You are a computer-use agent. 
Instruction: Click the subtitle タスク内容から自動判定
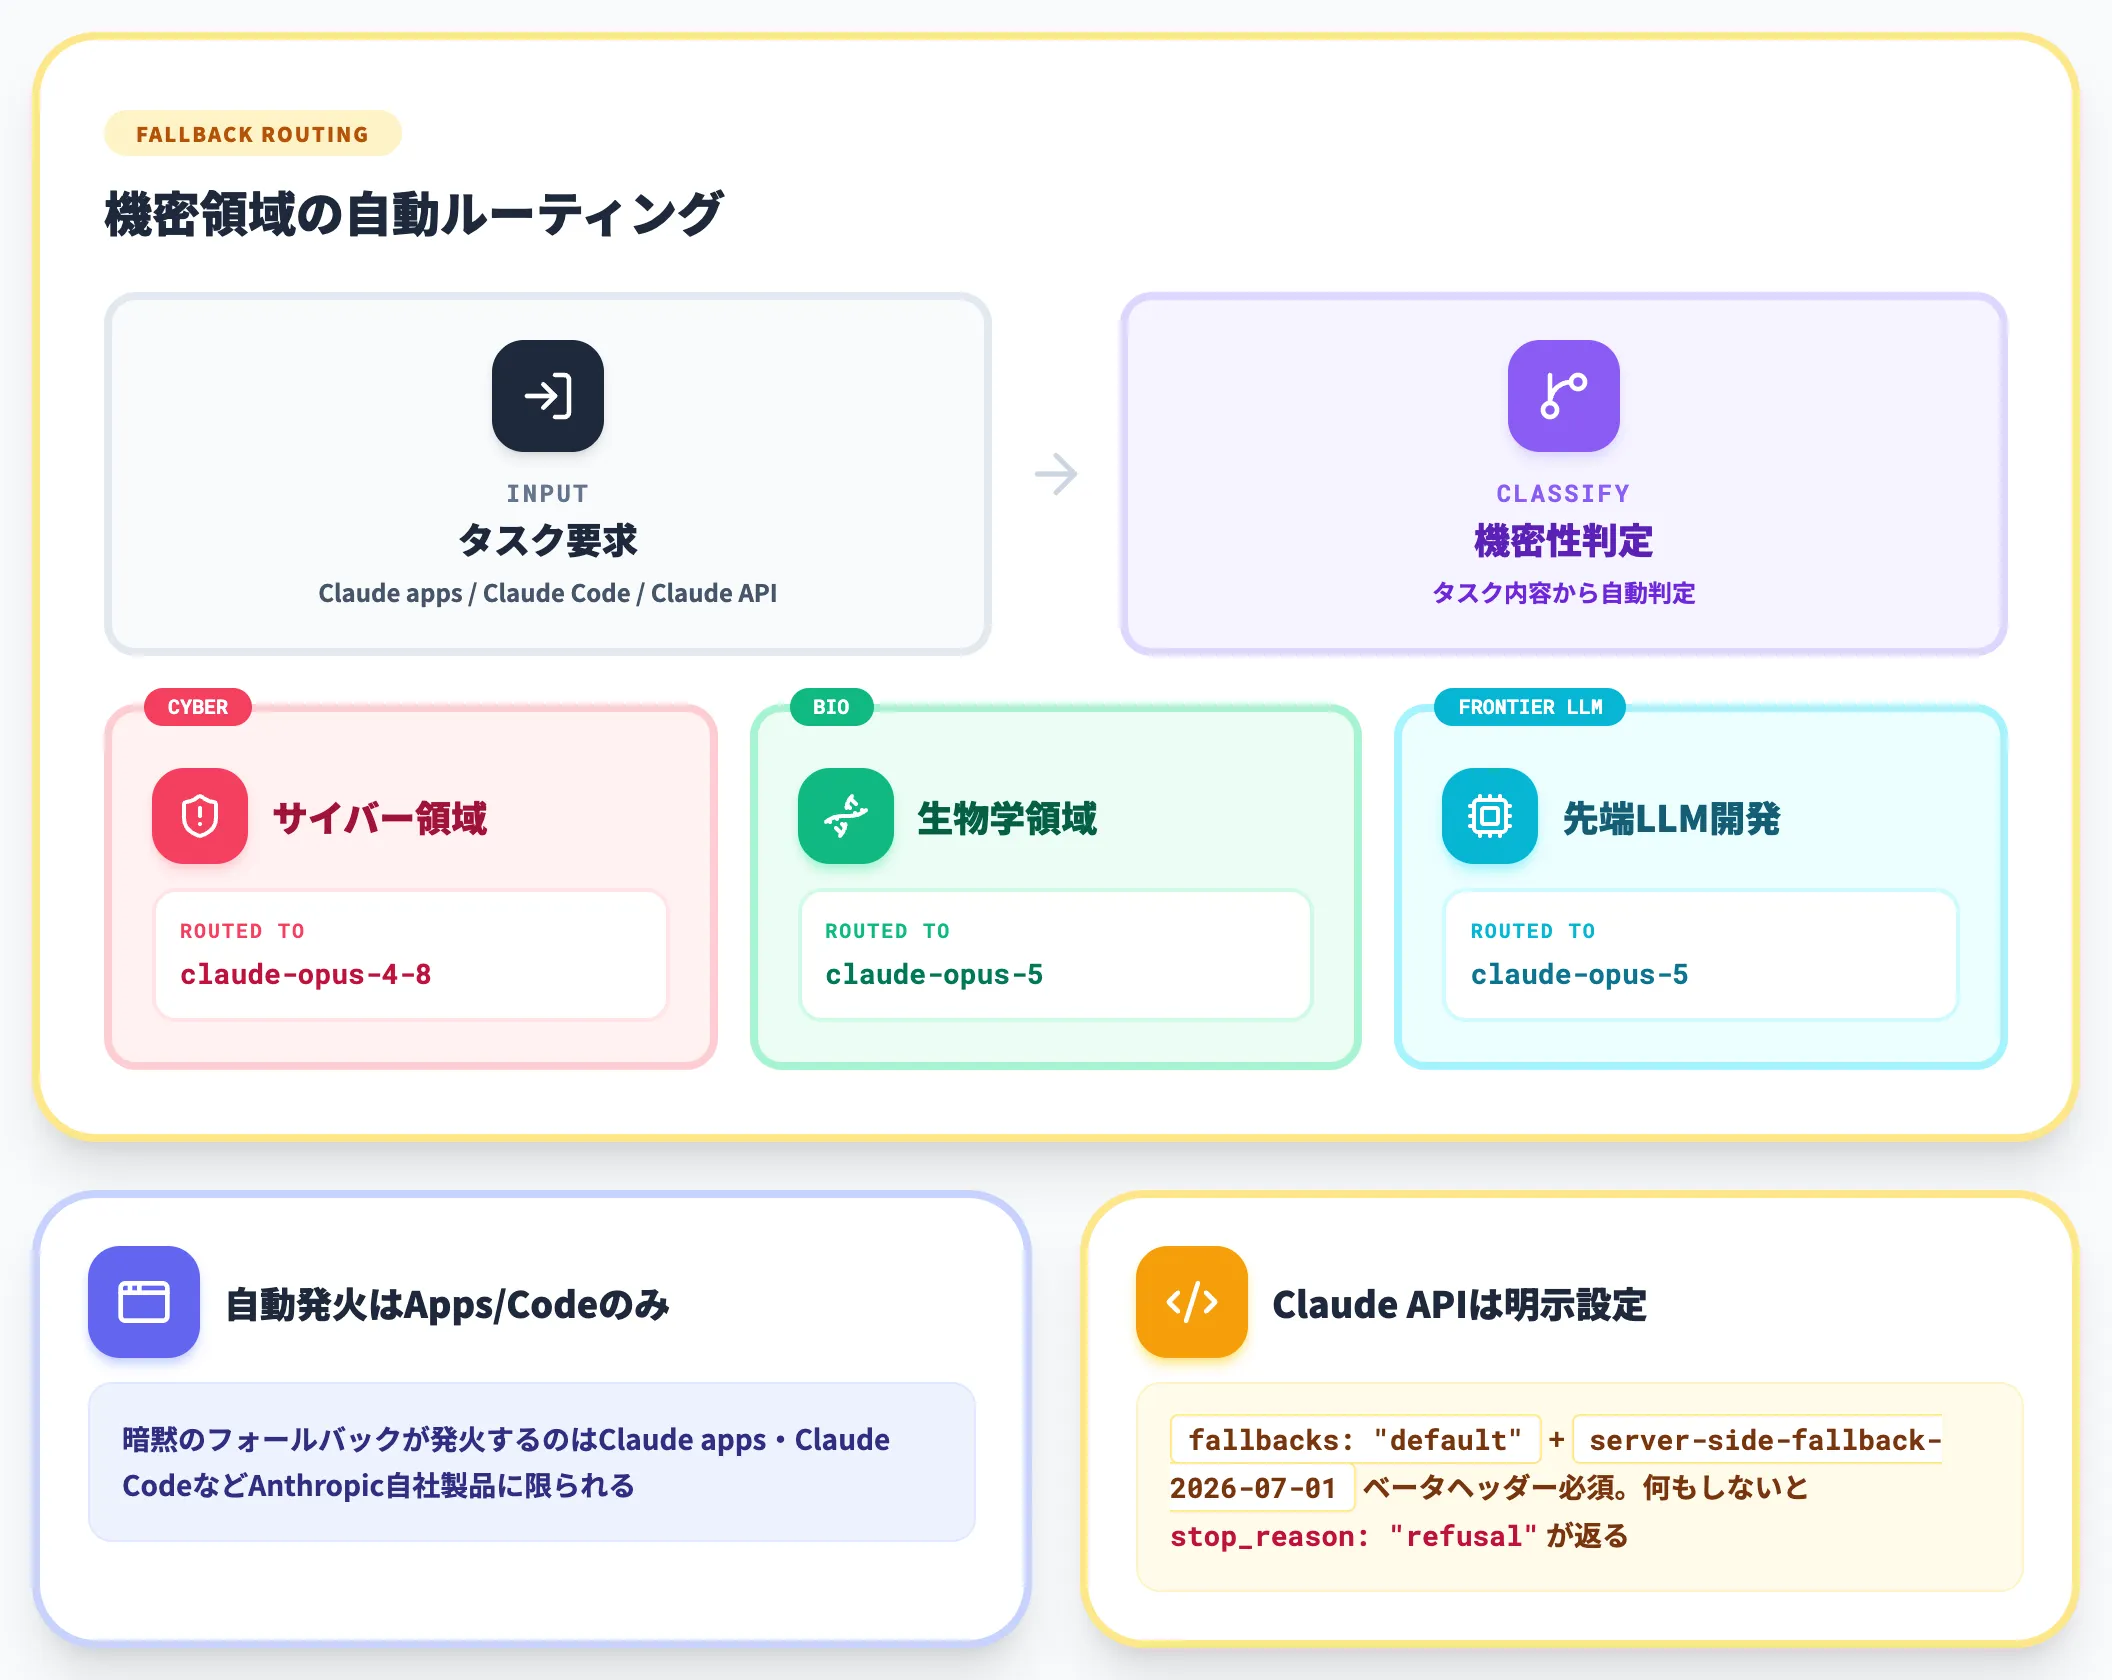[1563, 593]
